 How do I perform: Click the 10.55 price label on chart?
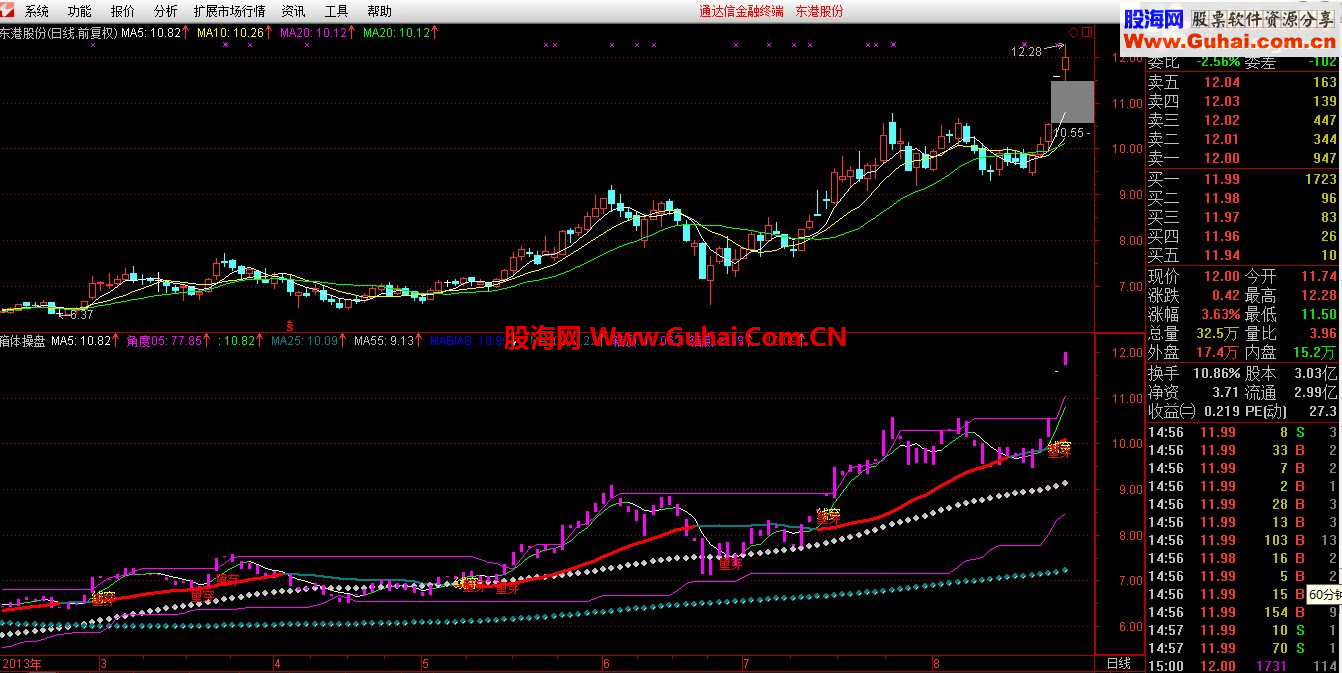1072,132
